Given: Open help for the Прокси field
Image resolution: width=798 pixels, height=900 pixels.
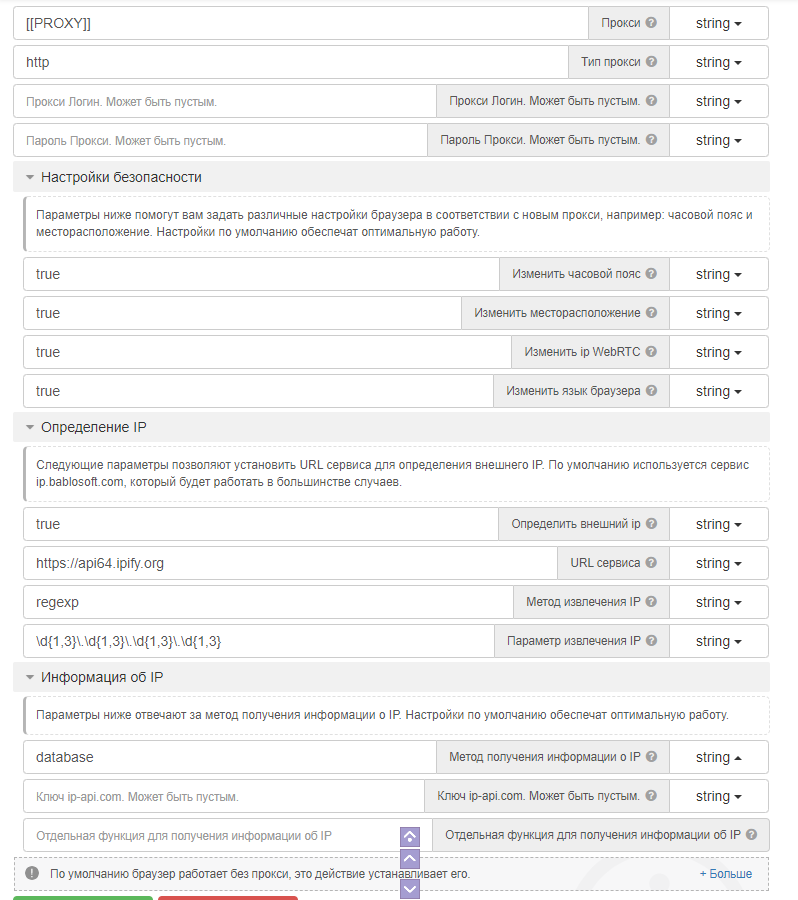Looking at the screenshot, I should click(x=652, y=22).
